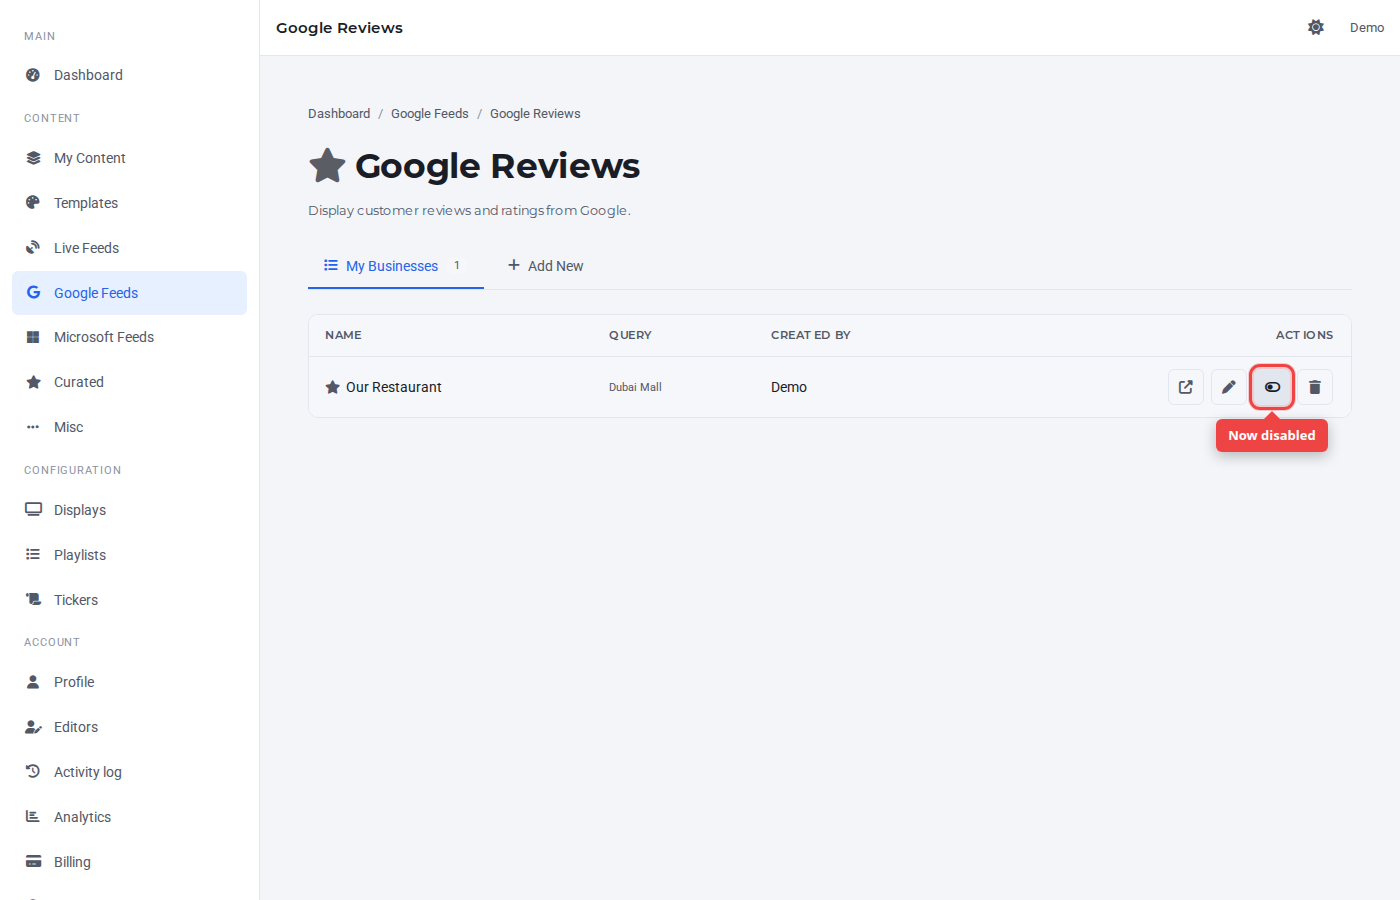Click the Templates palette icon
Screen dimensions: 1400x900
[x=33, y=203]
